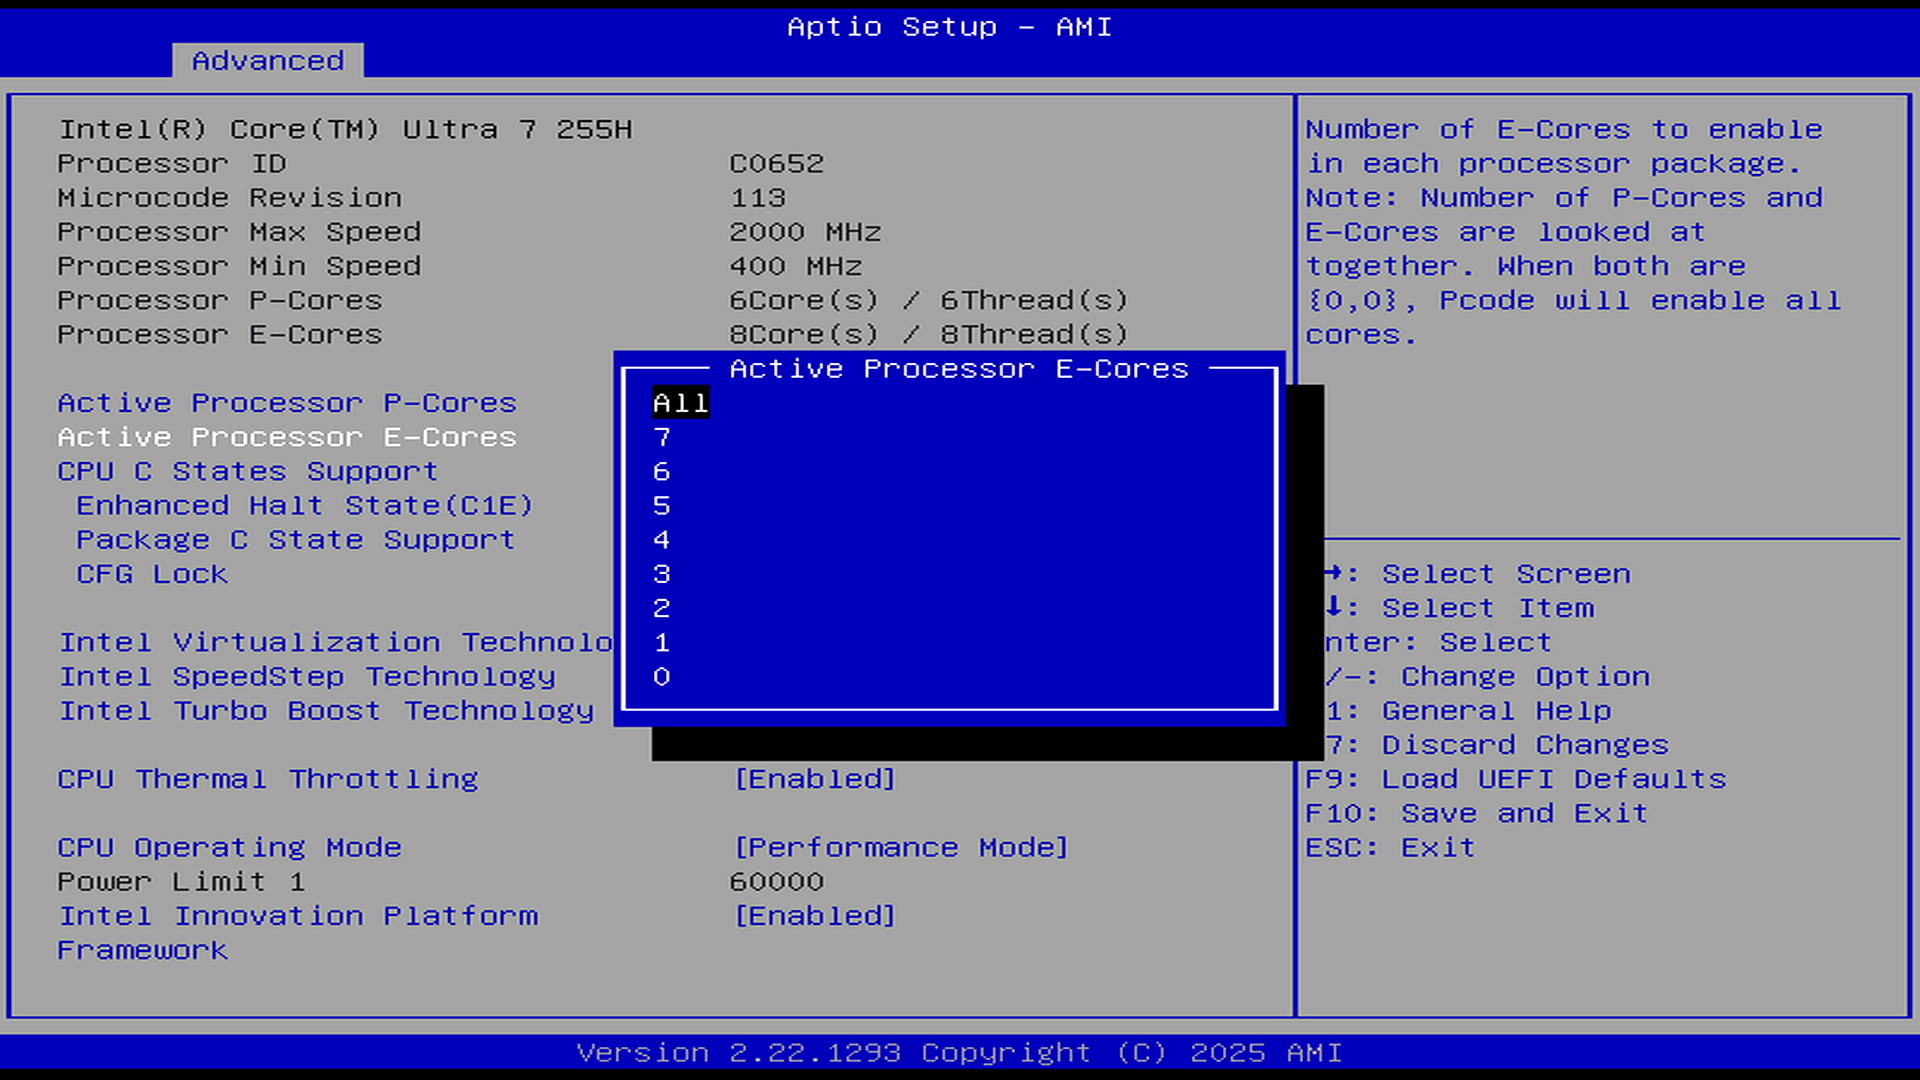Toggle Intel Innovation Platform Framework Enabled value
This screenshot has width=1920, height=1080.
coord(815,916)
